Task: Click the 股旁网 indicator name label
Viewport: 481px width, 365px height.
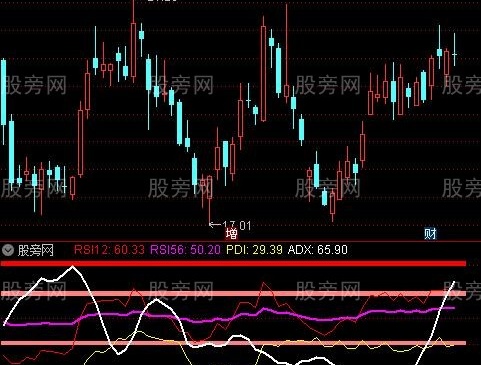Action: tap(36, 250)
